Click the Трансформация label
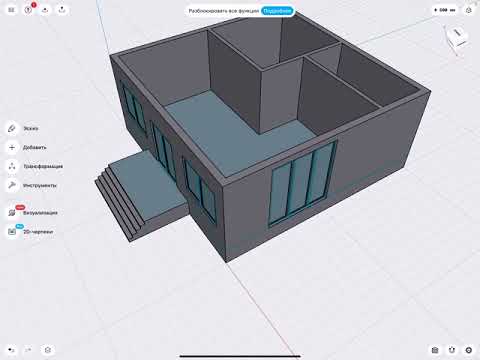The image size is (480, 360). pos(43,166)
